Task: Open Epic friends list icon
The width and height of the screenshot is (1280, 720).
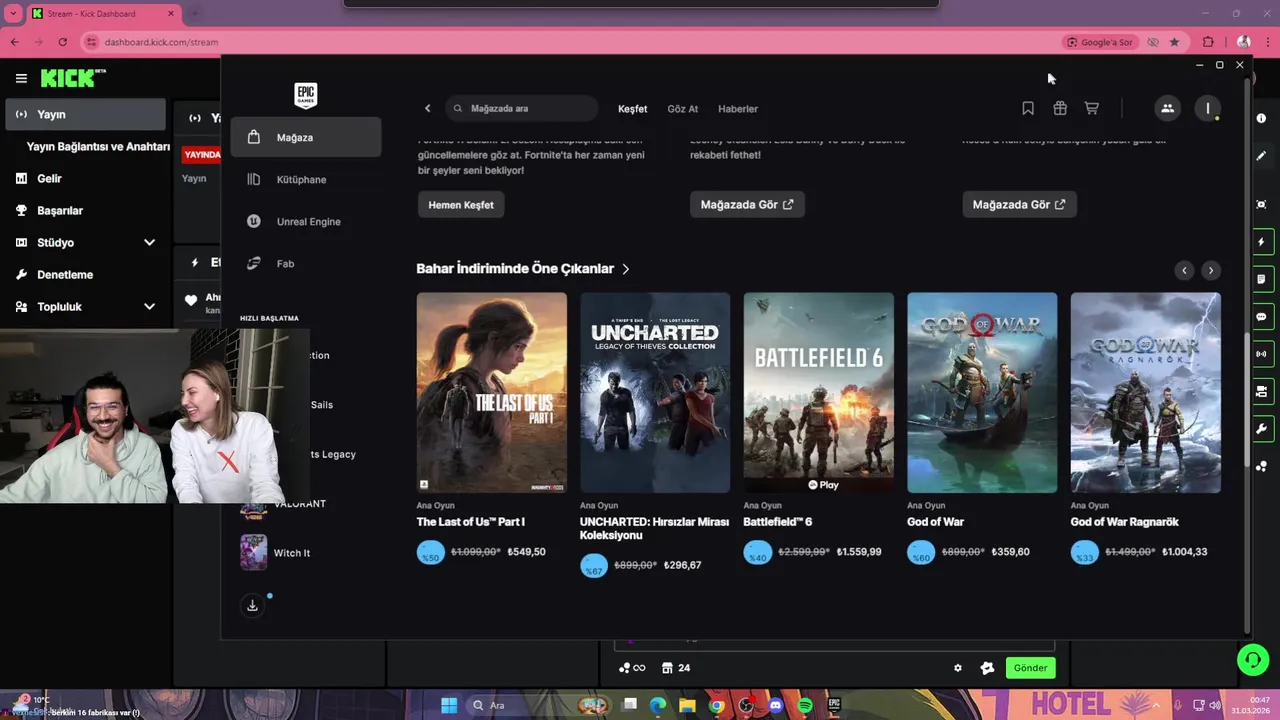Action: pyautogui.click(x=1167, y=108)
